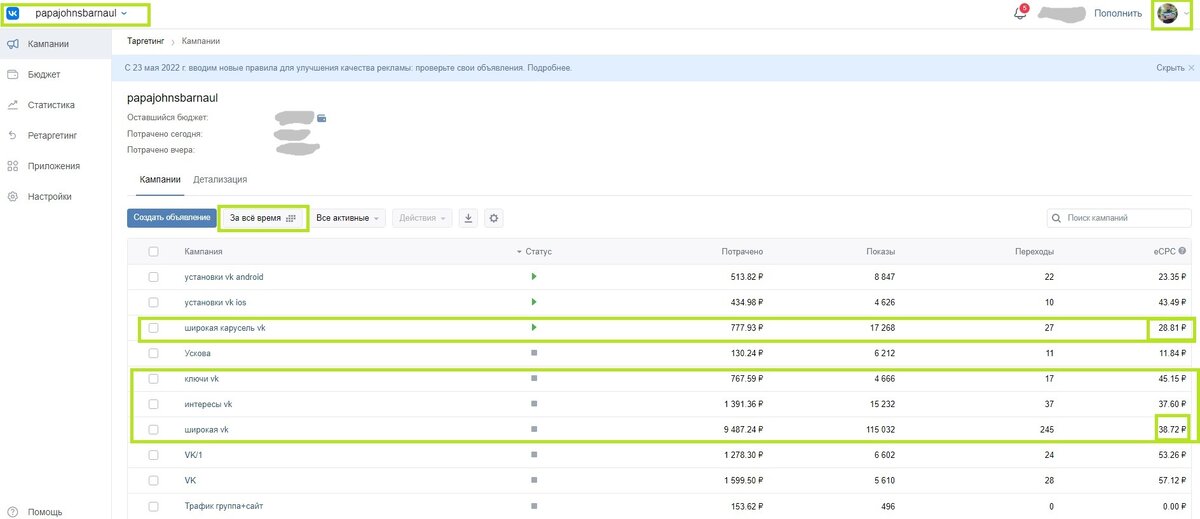Viewport: 1200px width, 519px height.
Task: Toggle the select-all campaigns checkbox
Action: pos(153,251)
